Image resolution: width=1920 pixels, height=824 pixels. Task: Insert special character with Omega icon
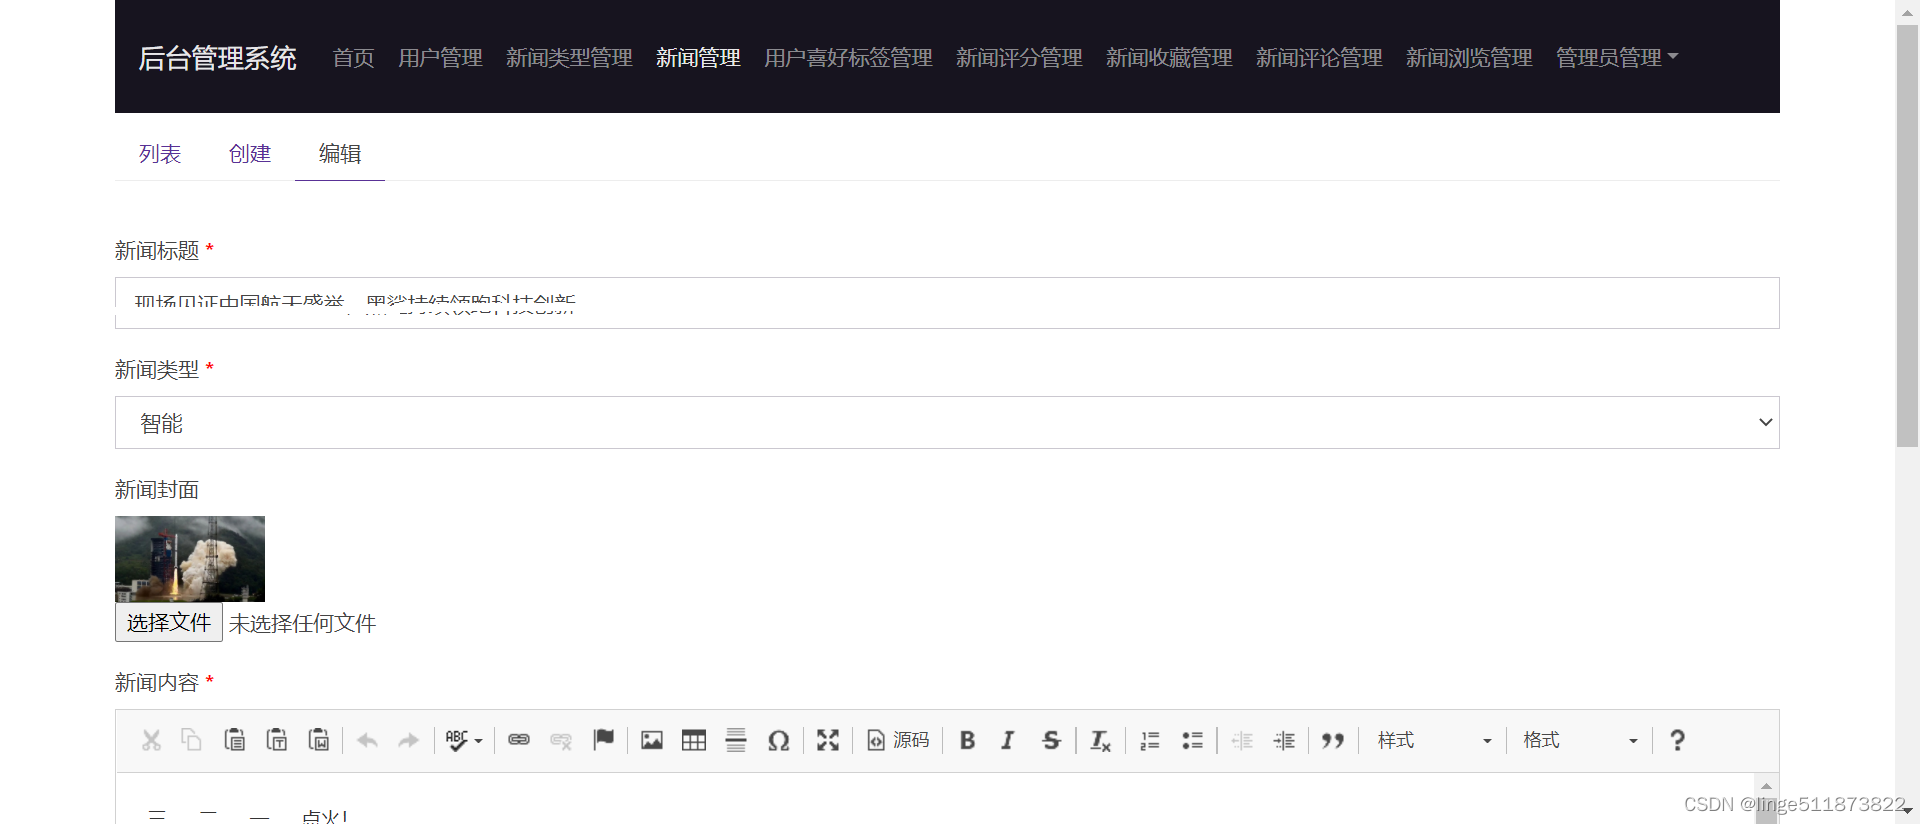coord(779,740)
